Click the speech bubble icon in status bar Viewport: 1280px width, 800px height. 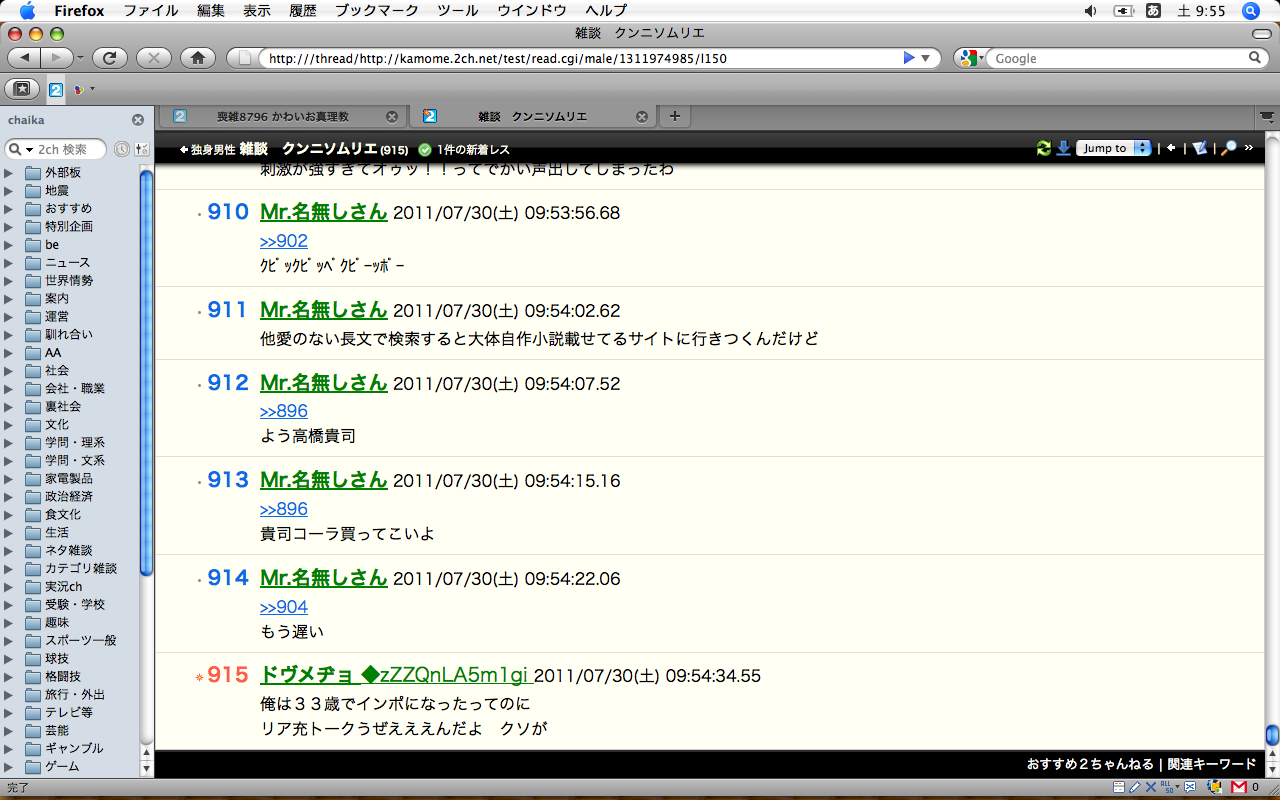coord(1191,788)
